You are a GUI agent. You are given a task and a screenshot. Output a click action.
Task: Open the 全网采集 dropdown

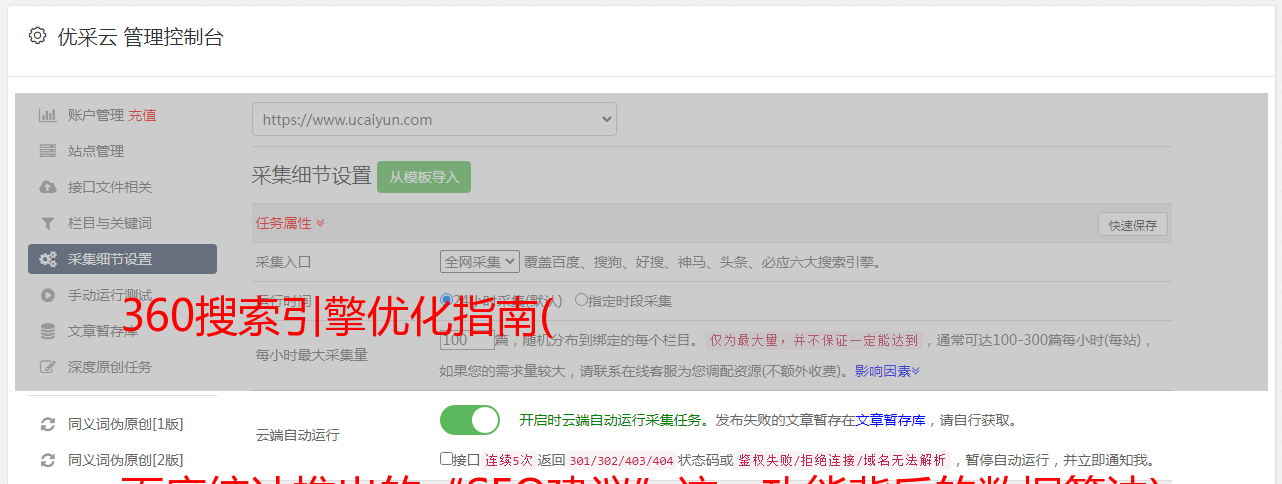pyautogui.click(x=480, y=262)
